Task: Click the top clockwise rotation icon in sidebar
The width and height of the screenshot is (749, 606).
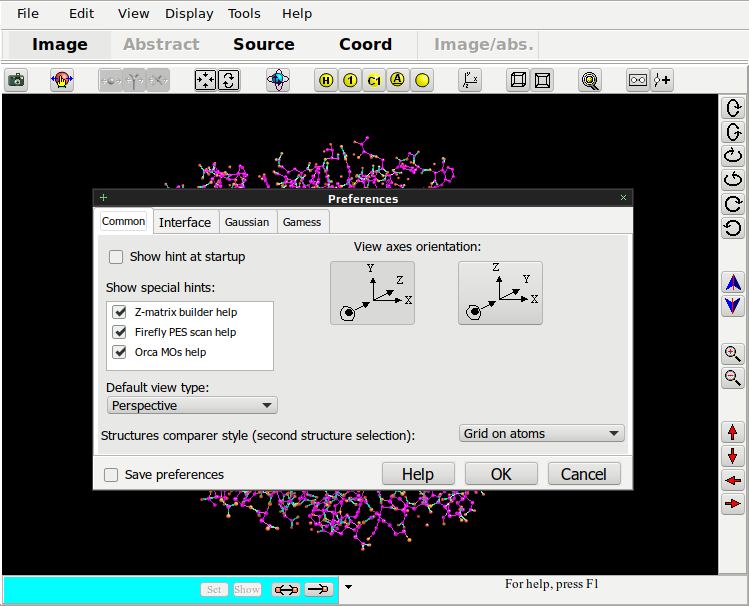Action: pos(733,107)
